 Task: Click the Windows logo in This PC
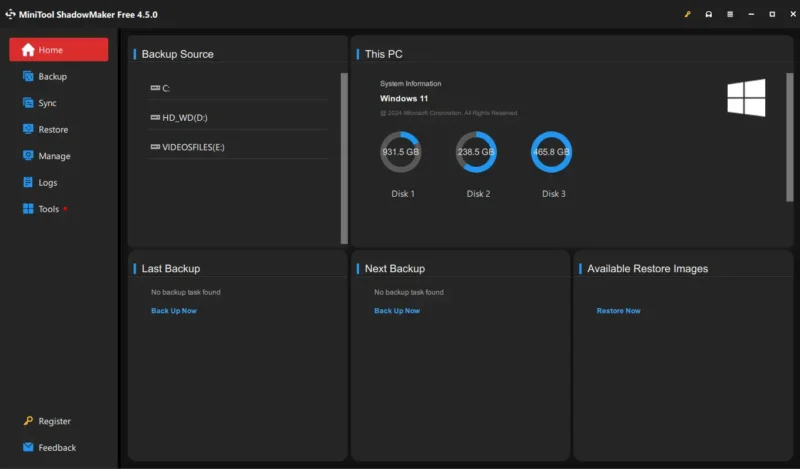click(x=746, y=97)
